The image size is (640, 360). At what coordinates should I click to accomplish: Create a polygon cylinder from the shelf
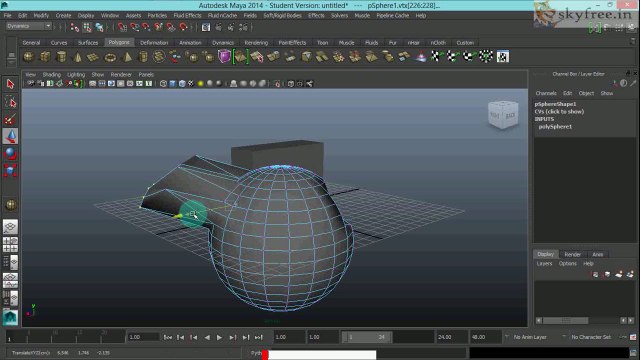[x=61, y=57]
